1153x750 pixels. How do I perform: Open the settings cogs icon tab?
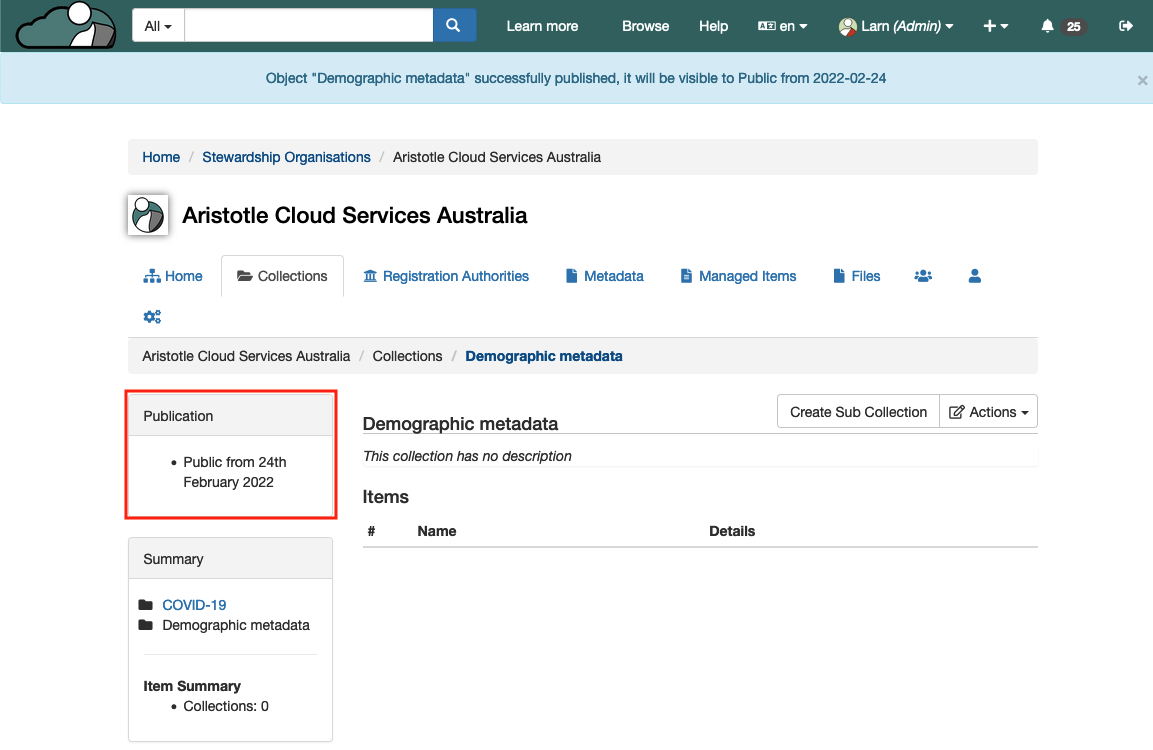pos(152,317)
